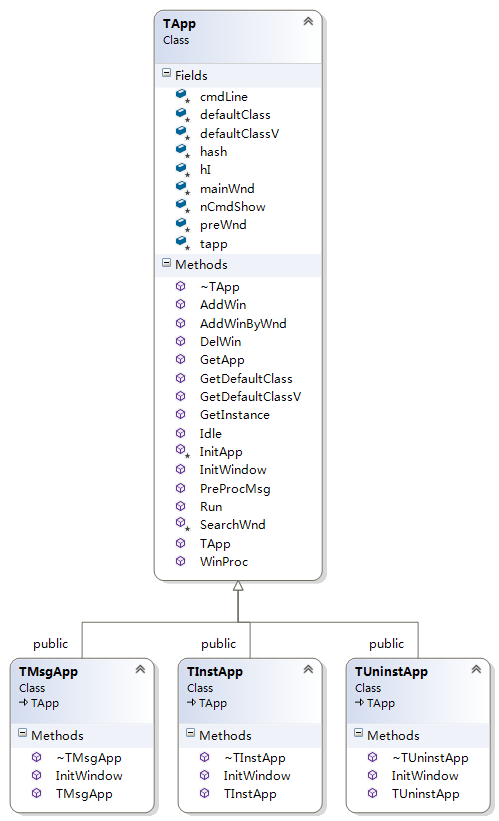
Task: Click the method icon beside ~TUninstApp
Action: (373, 757)
